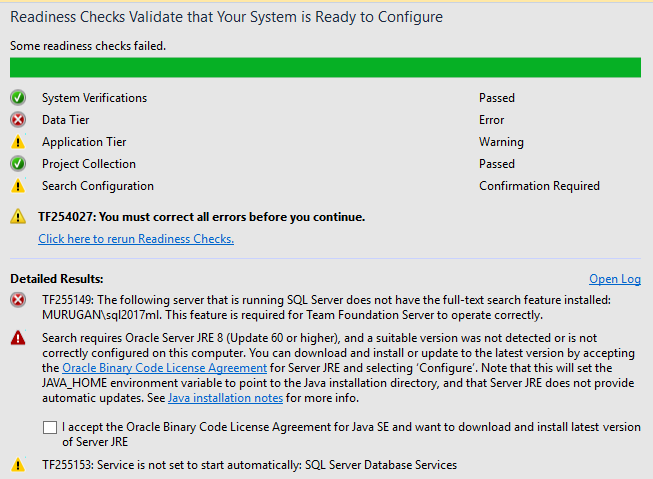This screenshot has height=479, width=653.
Task: Click the Application Tier Warning status
Action: [501, 142]
